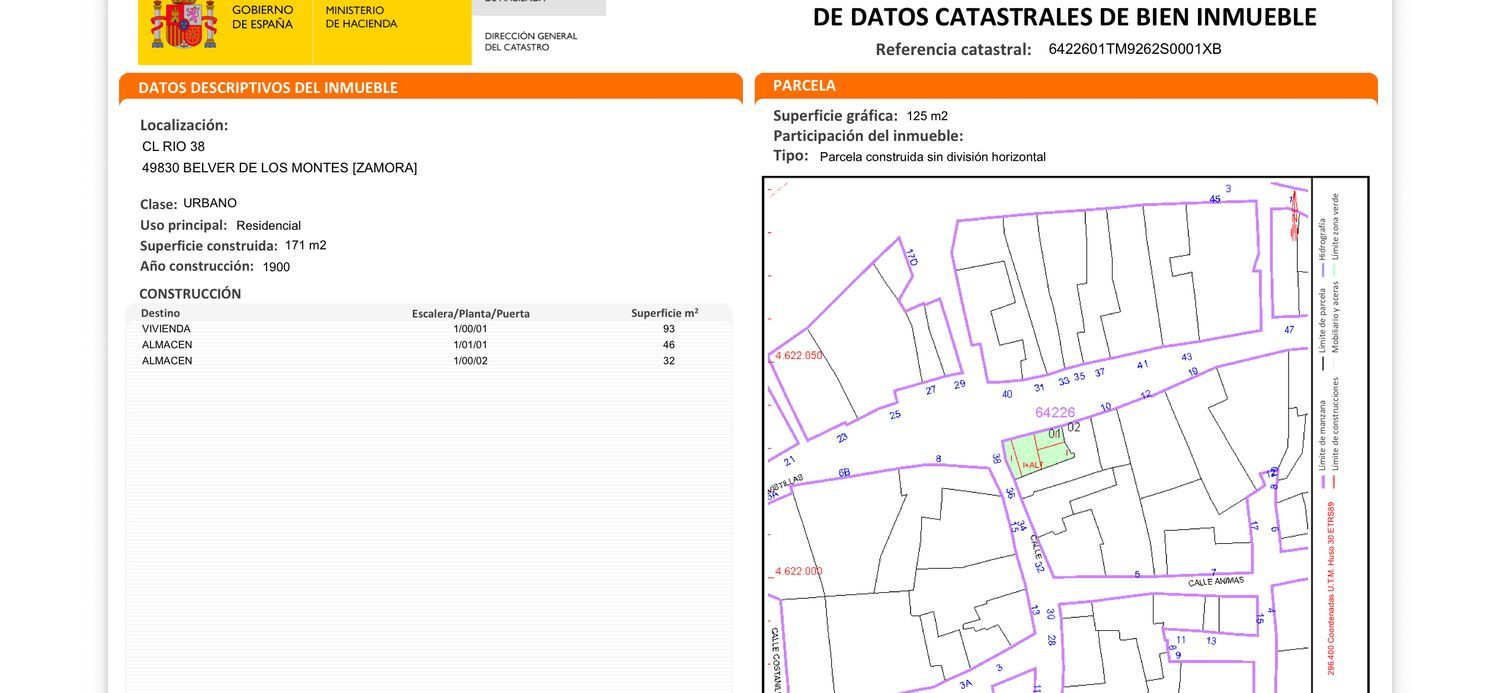The height and width of the screenshot is (693, 1500).
Task: Select the surface value '46'
Action: click(x=668, y=345)
